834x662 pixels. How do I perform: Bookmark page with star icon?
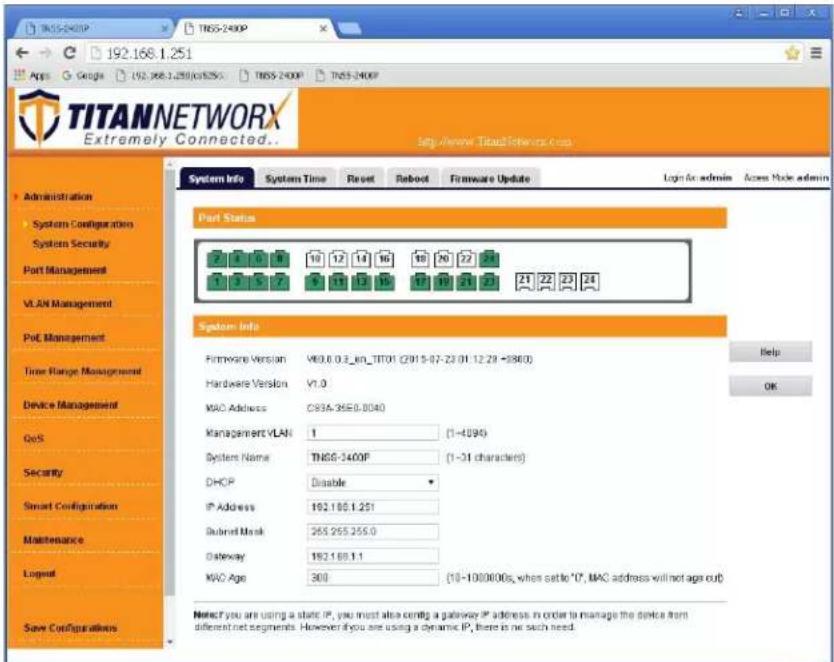[792, 53]
